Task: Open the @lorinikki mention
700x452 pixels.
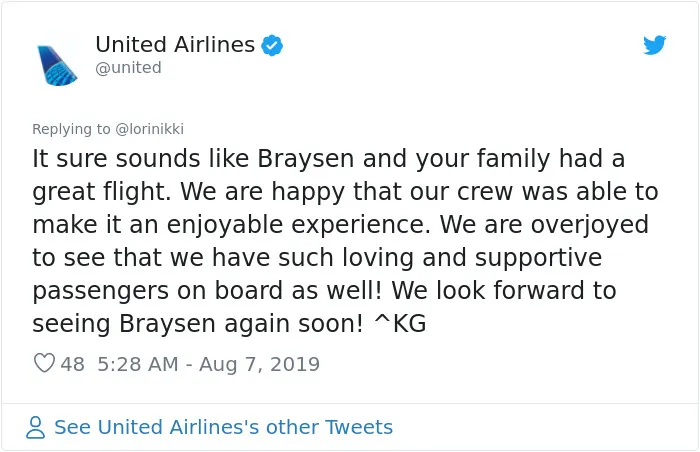Action: (x=150, y=129)
